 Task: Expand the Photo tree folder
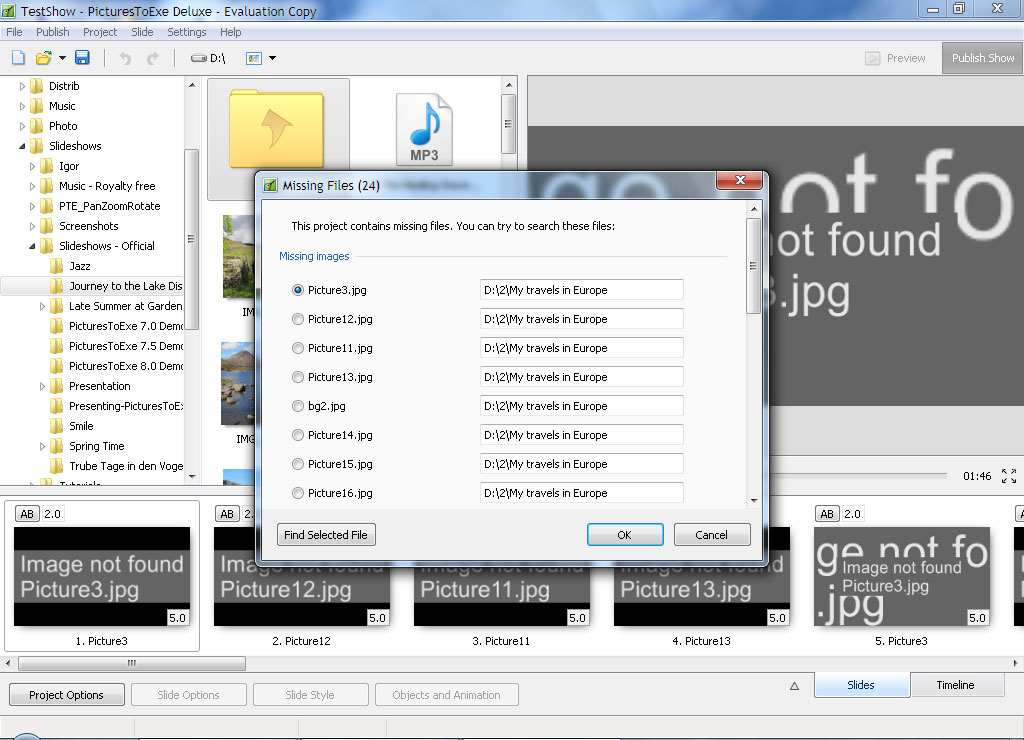[x=22, y=126]
